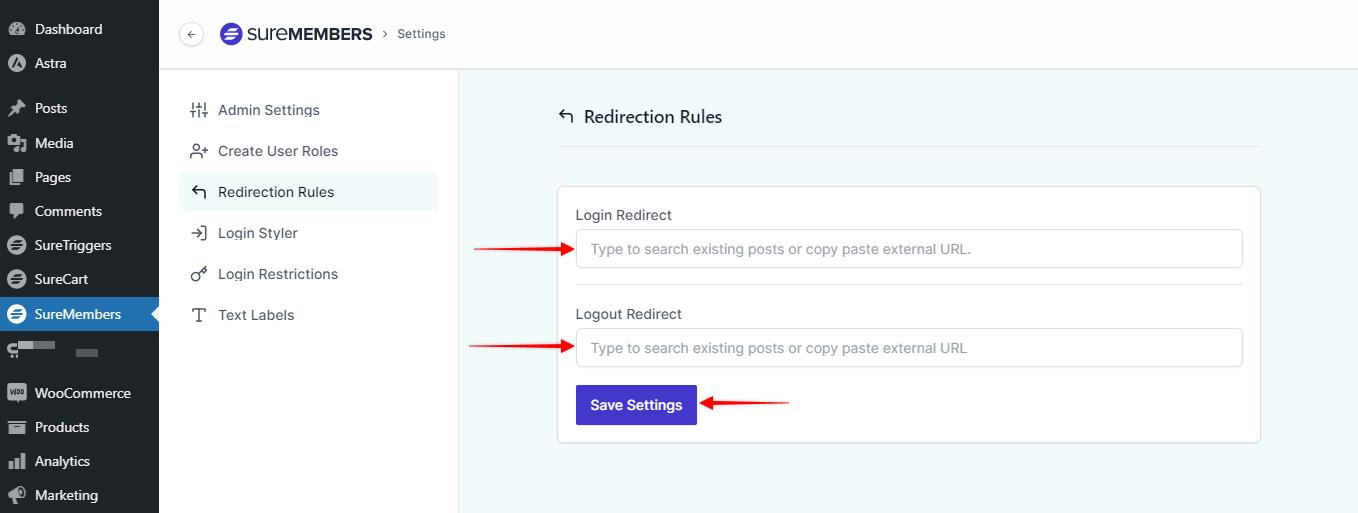Click the Text Labels T icon
Viewport: 1358px width, 513px height.
click(199, 315)
